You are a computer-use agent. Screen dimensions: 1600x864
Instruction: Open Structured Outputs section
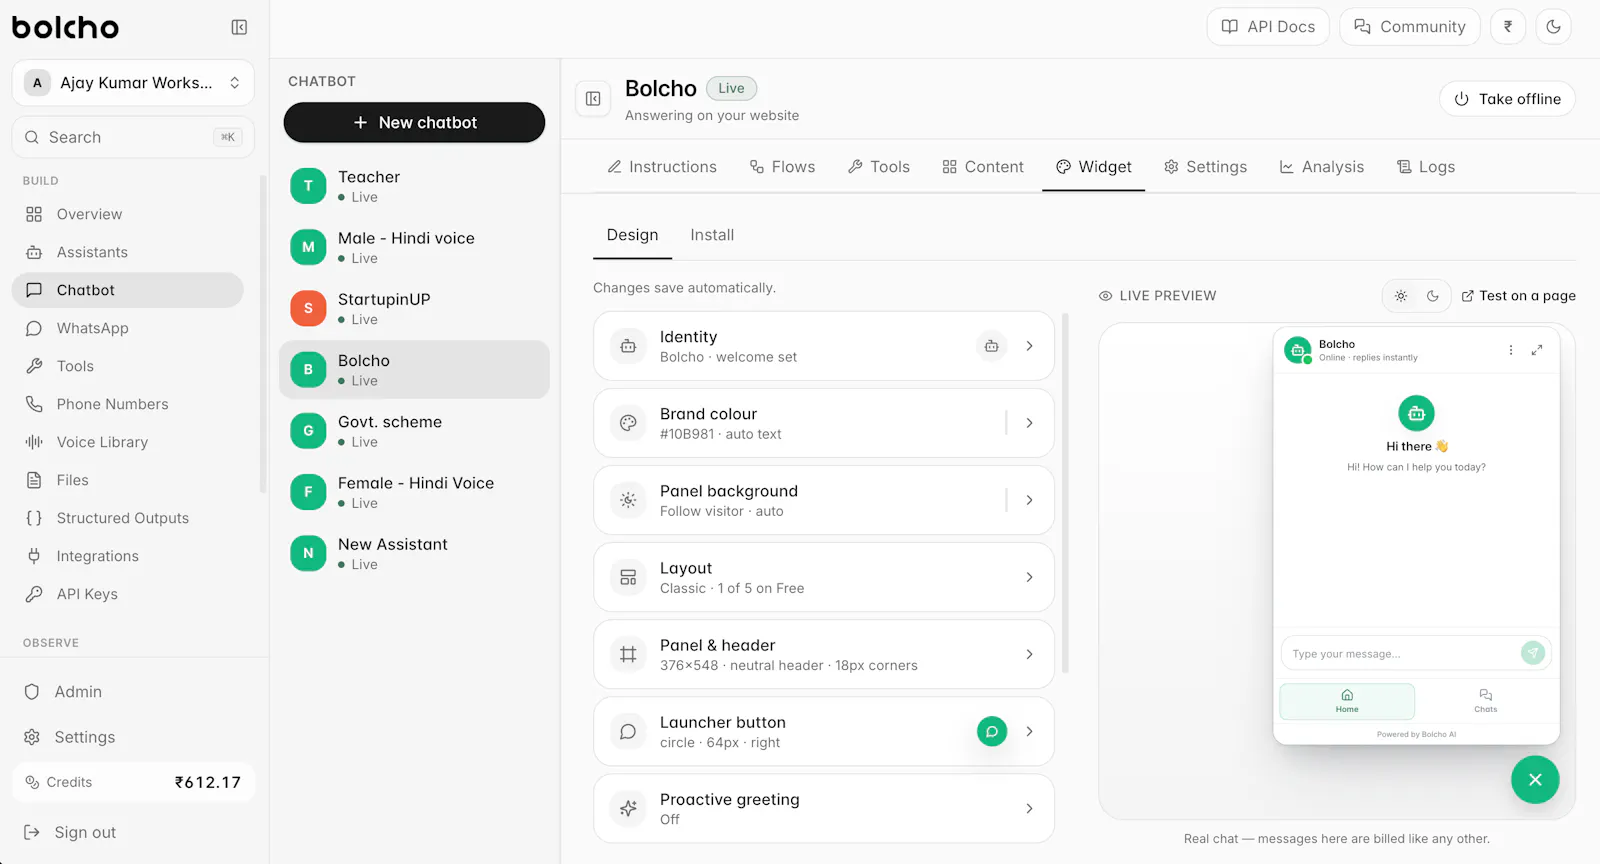click(127, 518)
